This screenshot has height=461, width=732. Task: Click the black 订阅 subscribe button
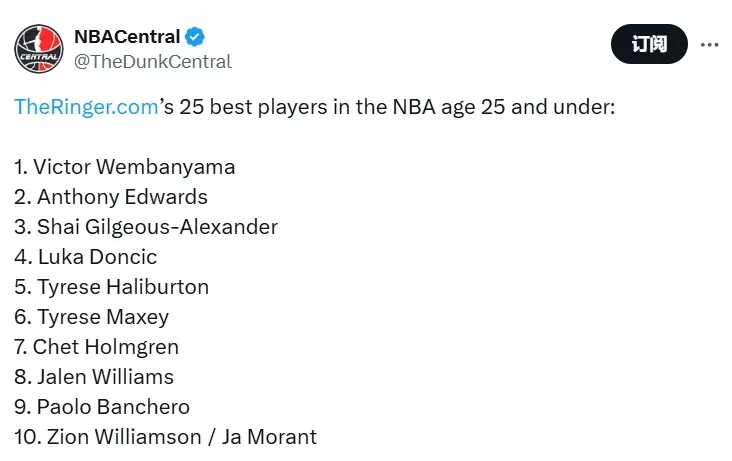649,45
